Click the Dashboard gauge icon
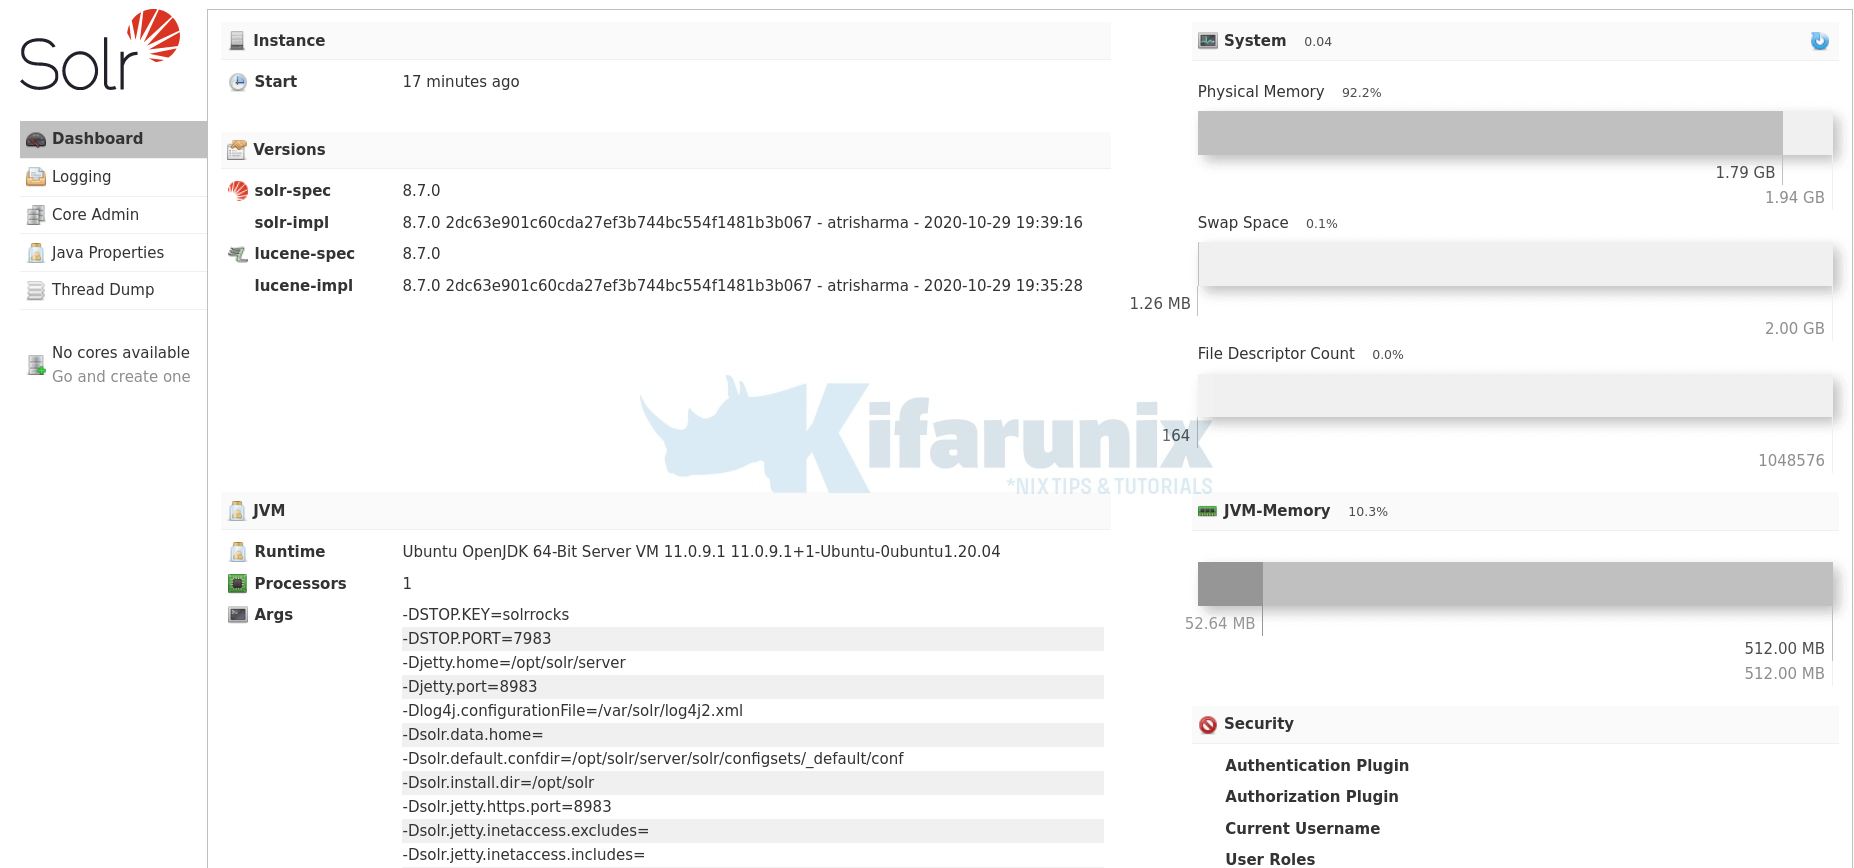Viewport: 1854px width, 868px height. coord(36,140)
